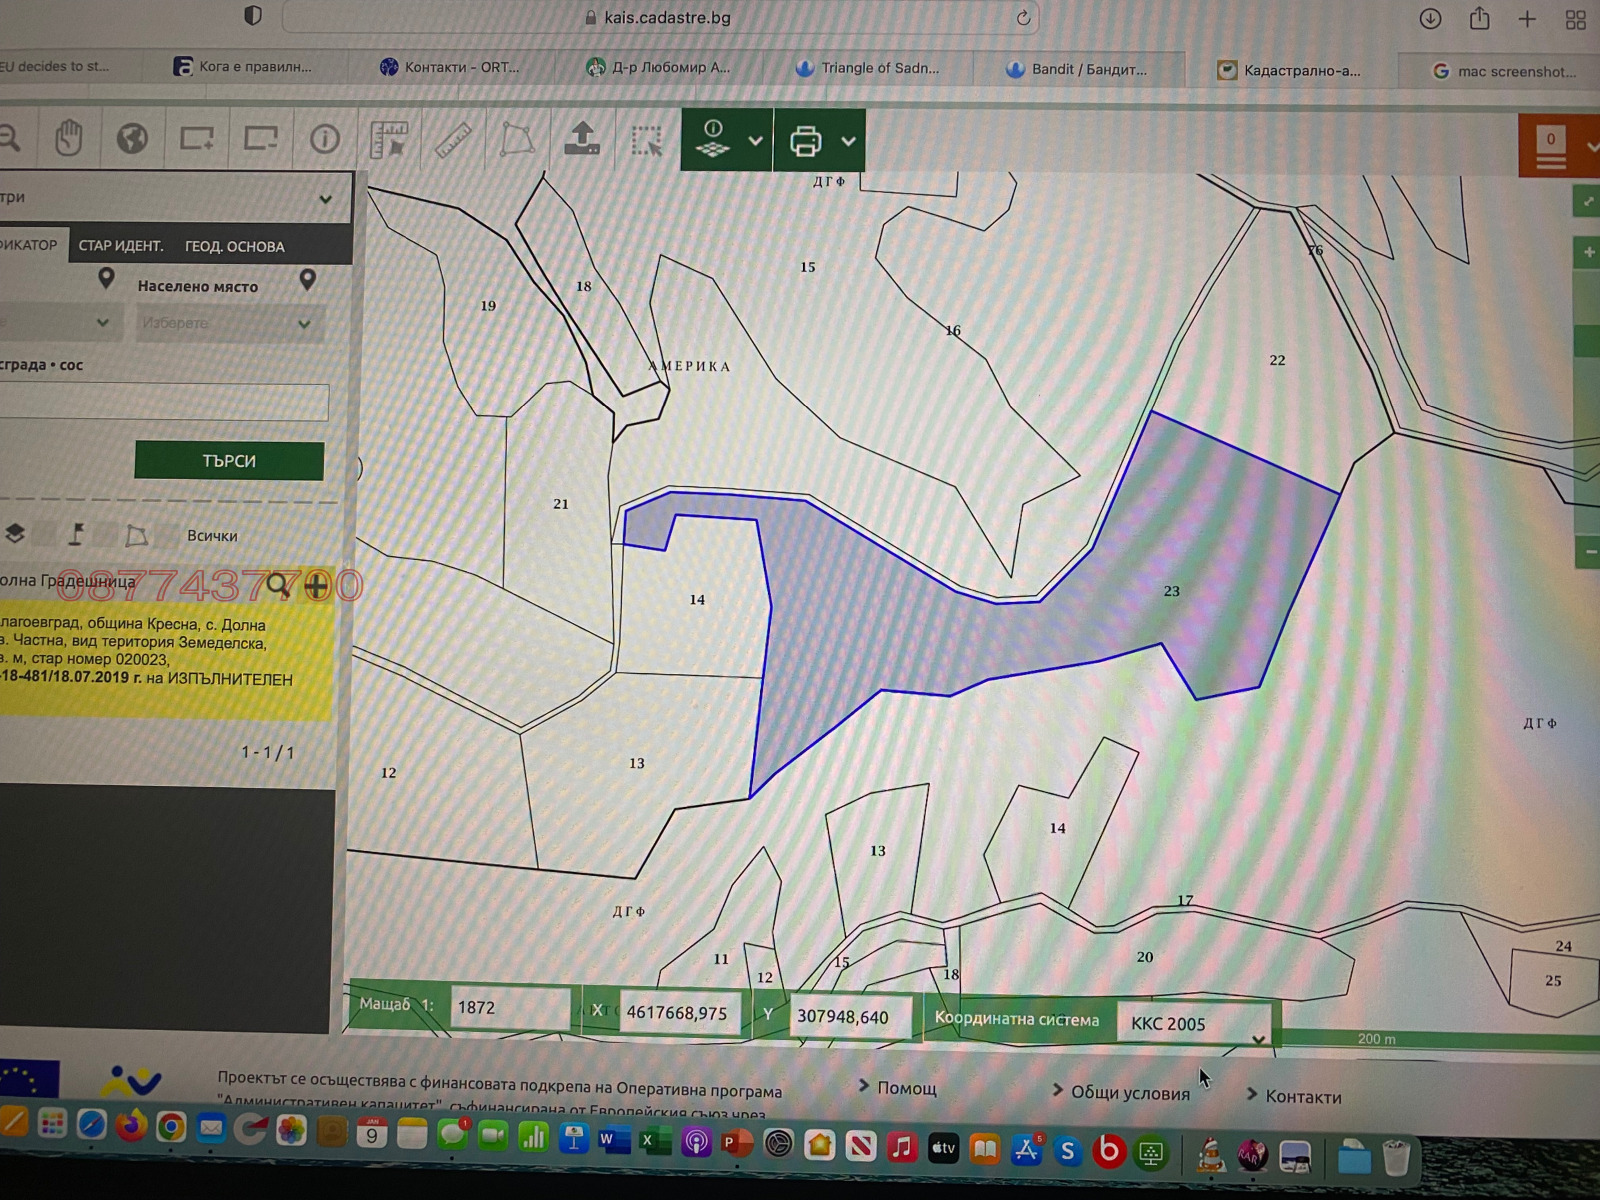This screenshot has height=1200, width=1600.
Task: Choose the polygon area measurement tool
Action: [x=517, y=140]
